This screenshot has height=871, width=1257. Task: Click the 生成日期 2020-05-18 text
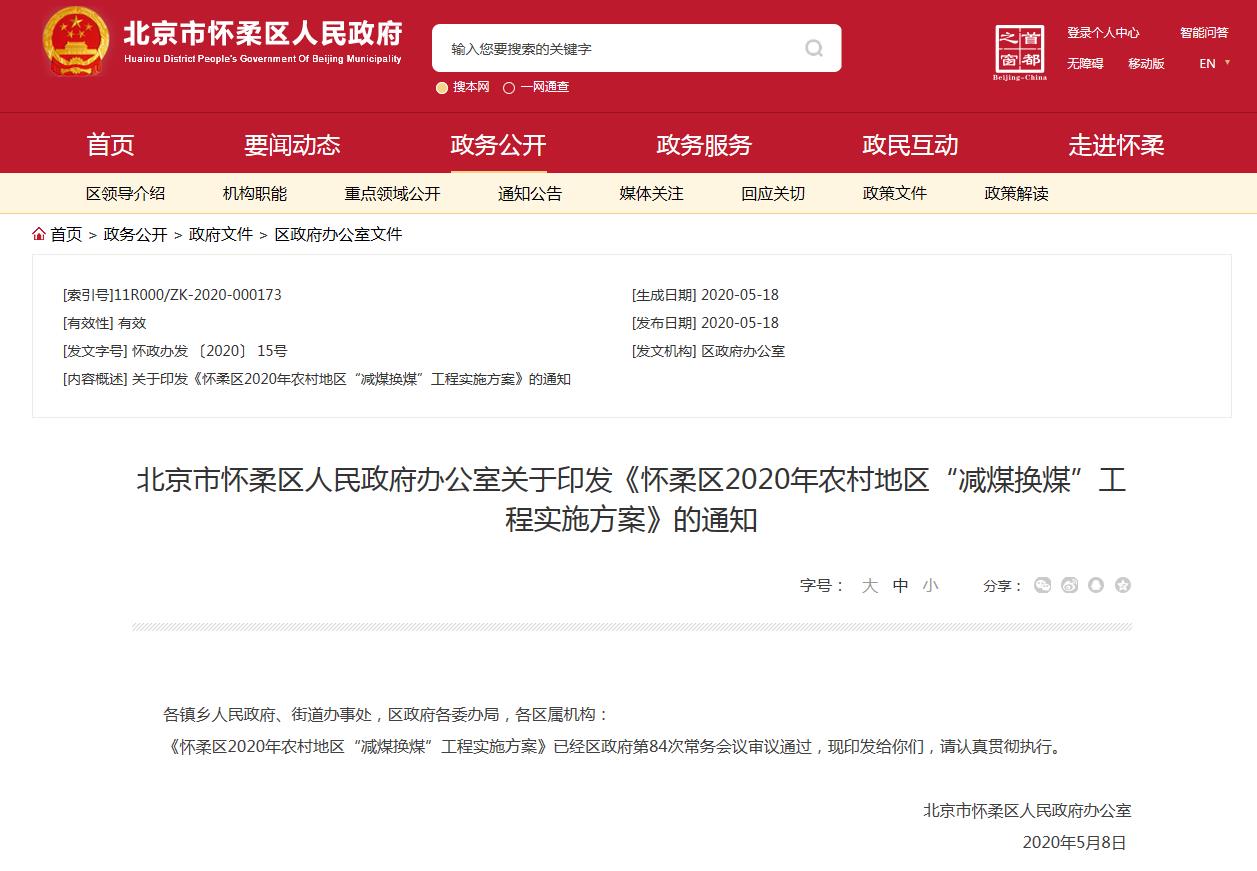705,295
